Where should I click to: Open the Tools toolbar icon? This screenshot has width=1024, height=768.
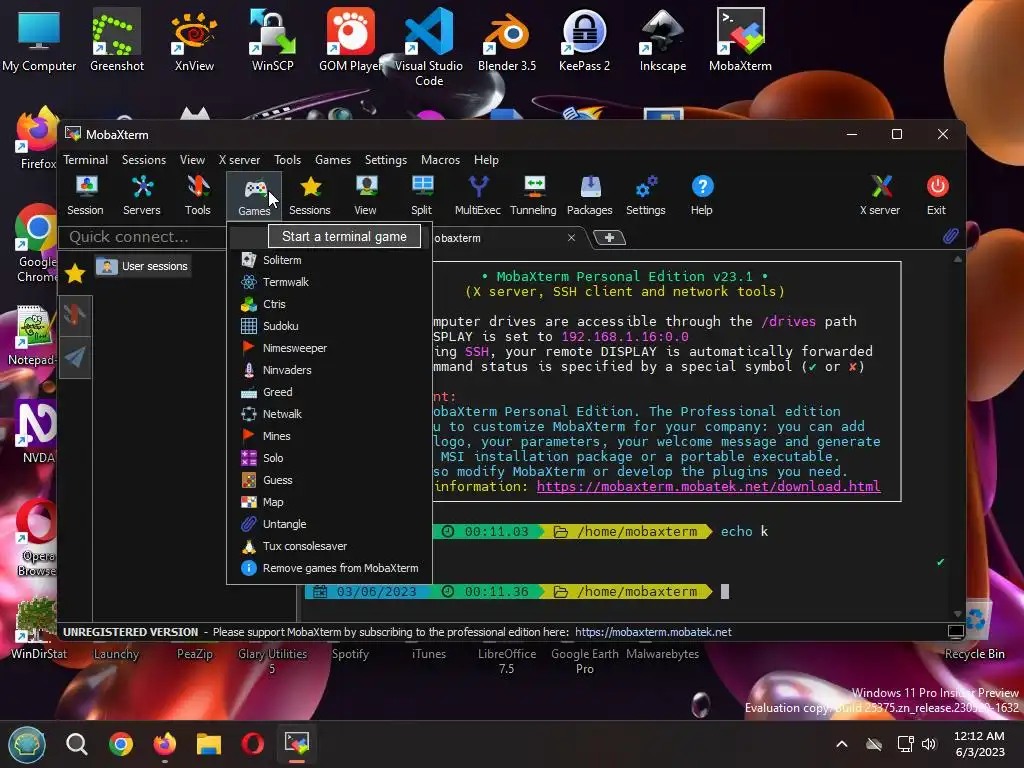[x=197, y=195]
